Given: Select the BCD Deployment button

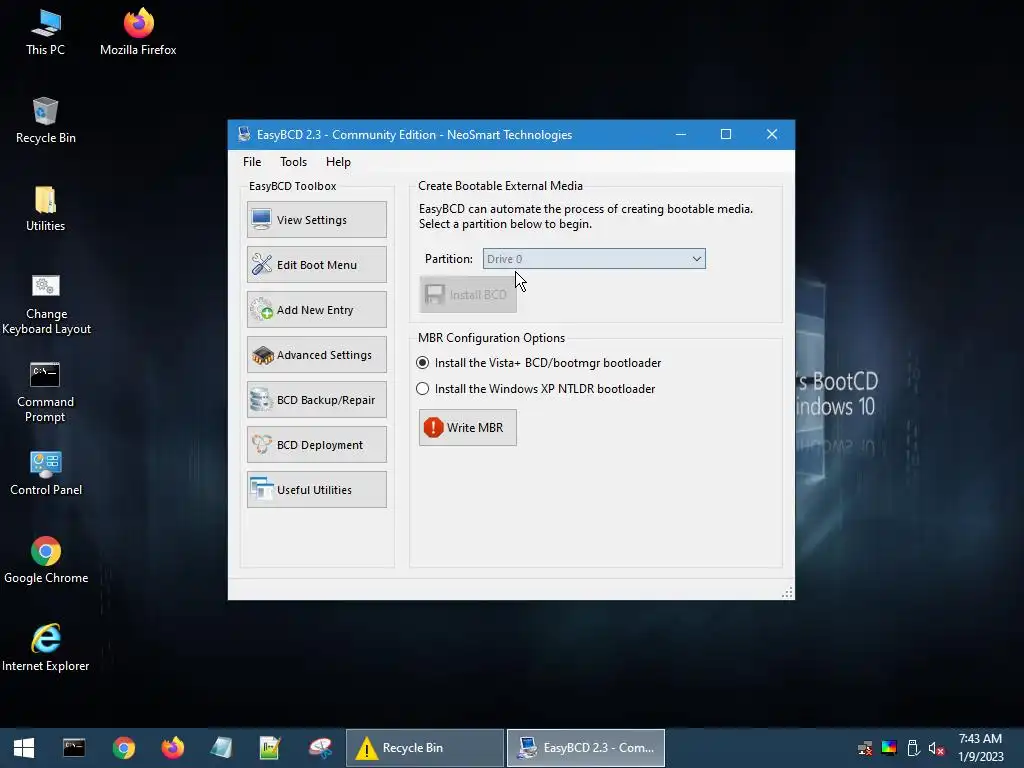Looking at the screenshot, I should (x=317, y=445).
